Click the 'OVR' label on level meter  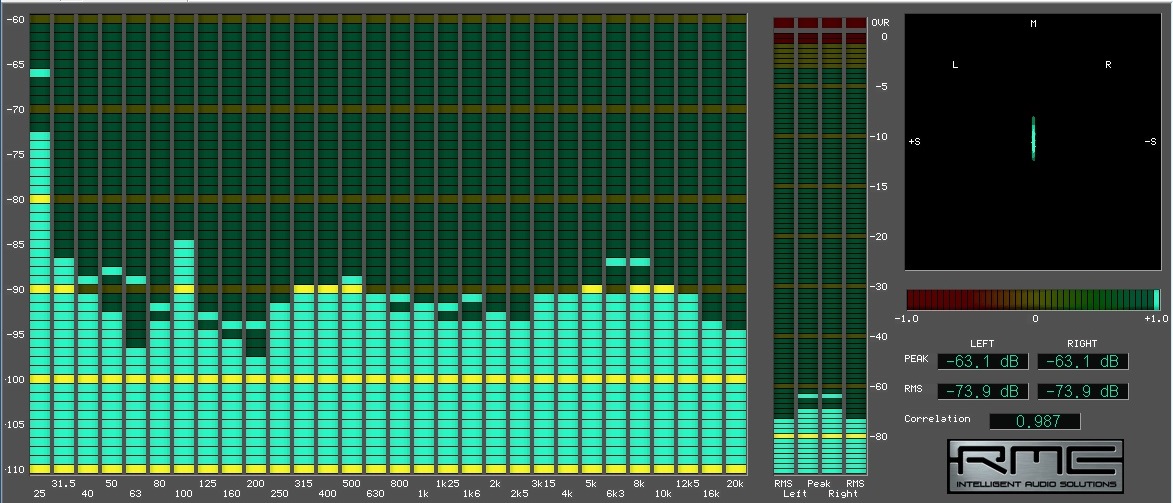click(880, 23)
